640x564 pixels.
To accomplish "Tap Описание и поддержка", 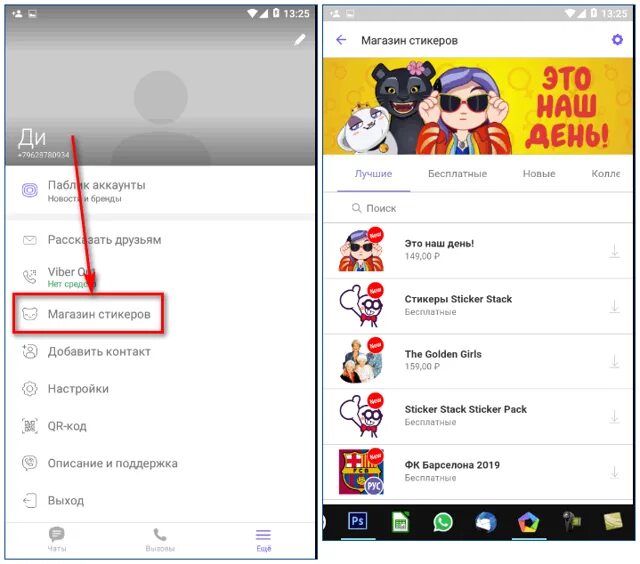I will (x=113, y=463).
